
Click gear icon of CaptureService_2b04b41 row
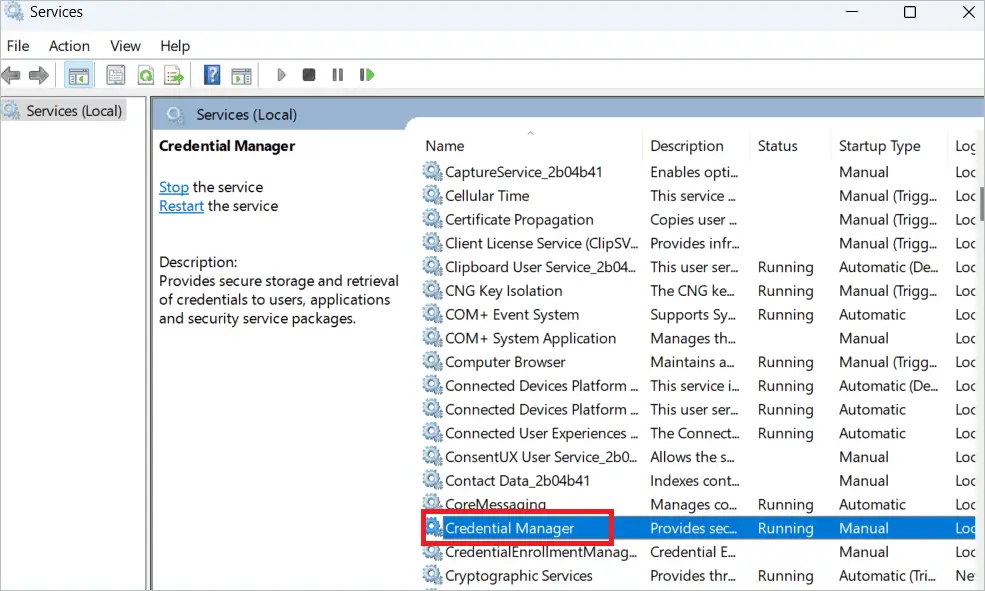click(432, 171)
